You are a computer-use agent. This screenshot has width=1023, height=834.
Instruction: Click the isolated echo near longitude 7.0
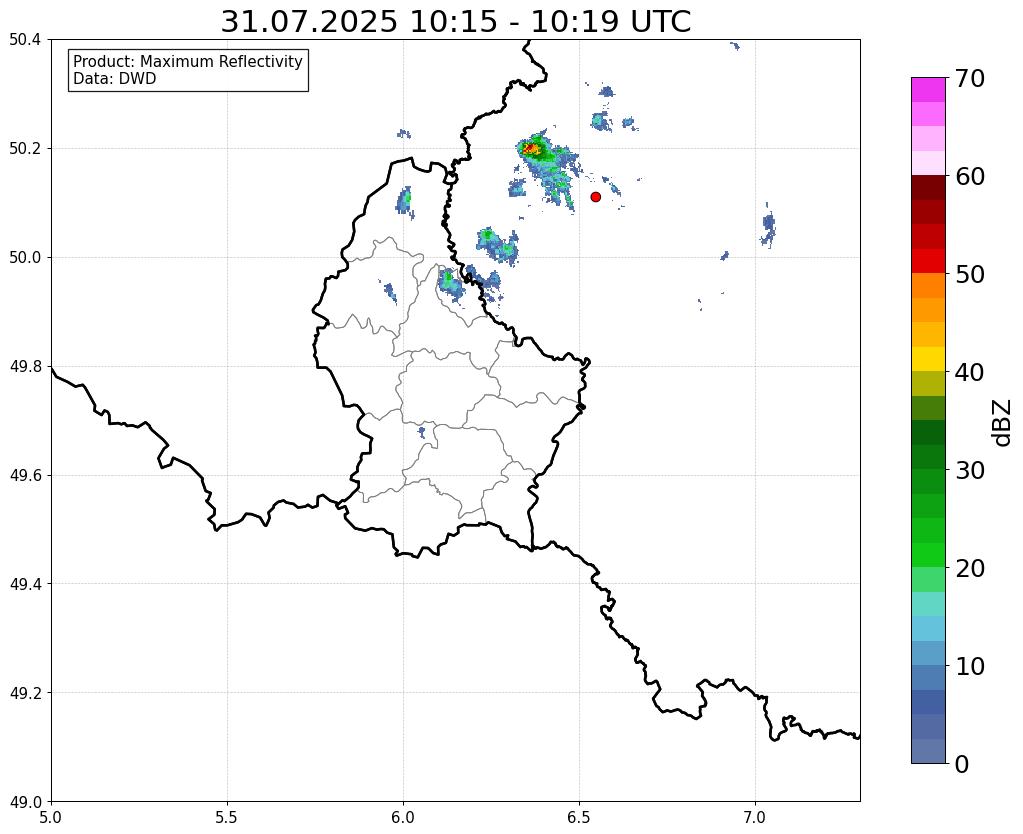pos(769,226)
